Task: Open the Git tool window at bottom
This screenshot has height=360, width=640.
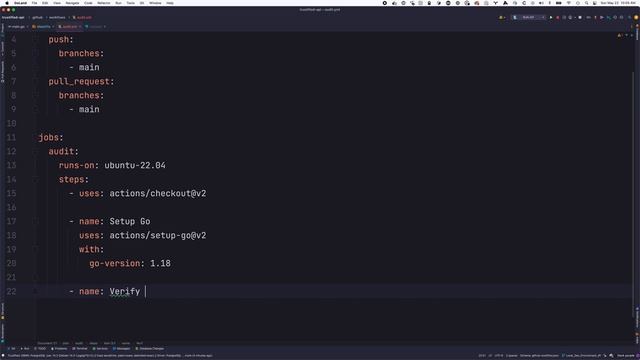Action: tap(12, 349)
